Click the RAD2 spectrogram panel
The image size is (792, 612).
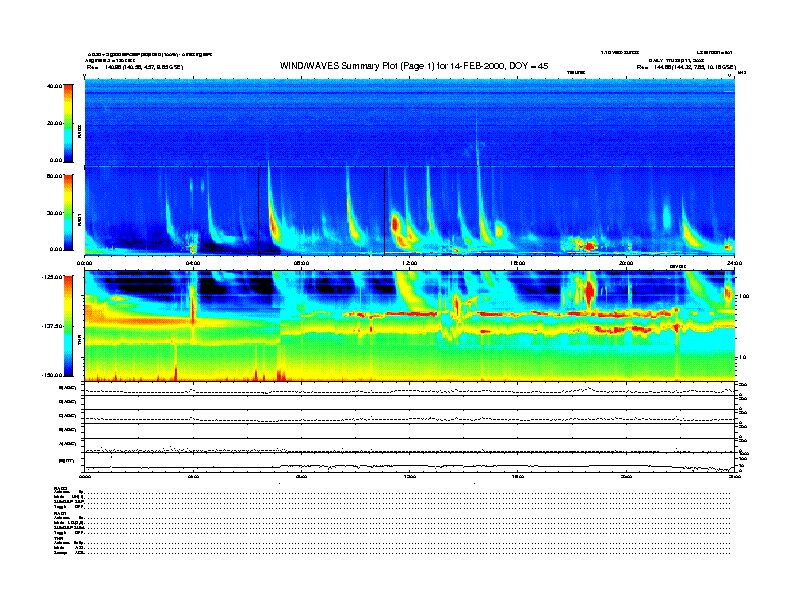(410, 122)
